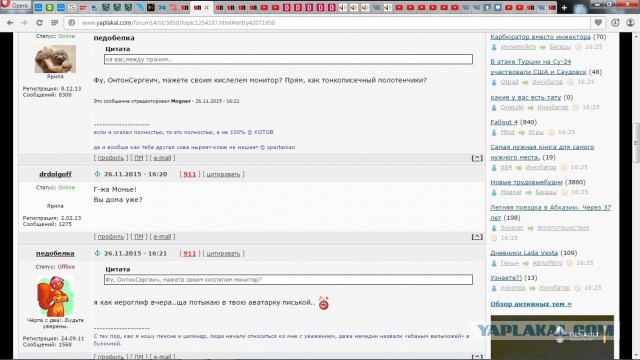Click the sloth avatar in the top post
Image resolution: width=640 pixels, height=360 pixels.
(x=55, y=59)
